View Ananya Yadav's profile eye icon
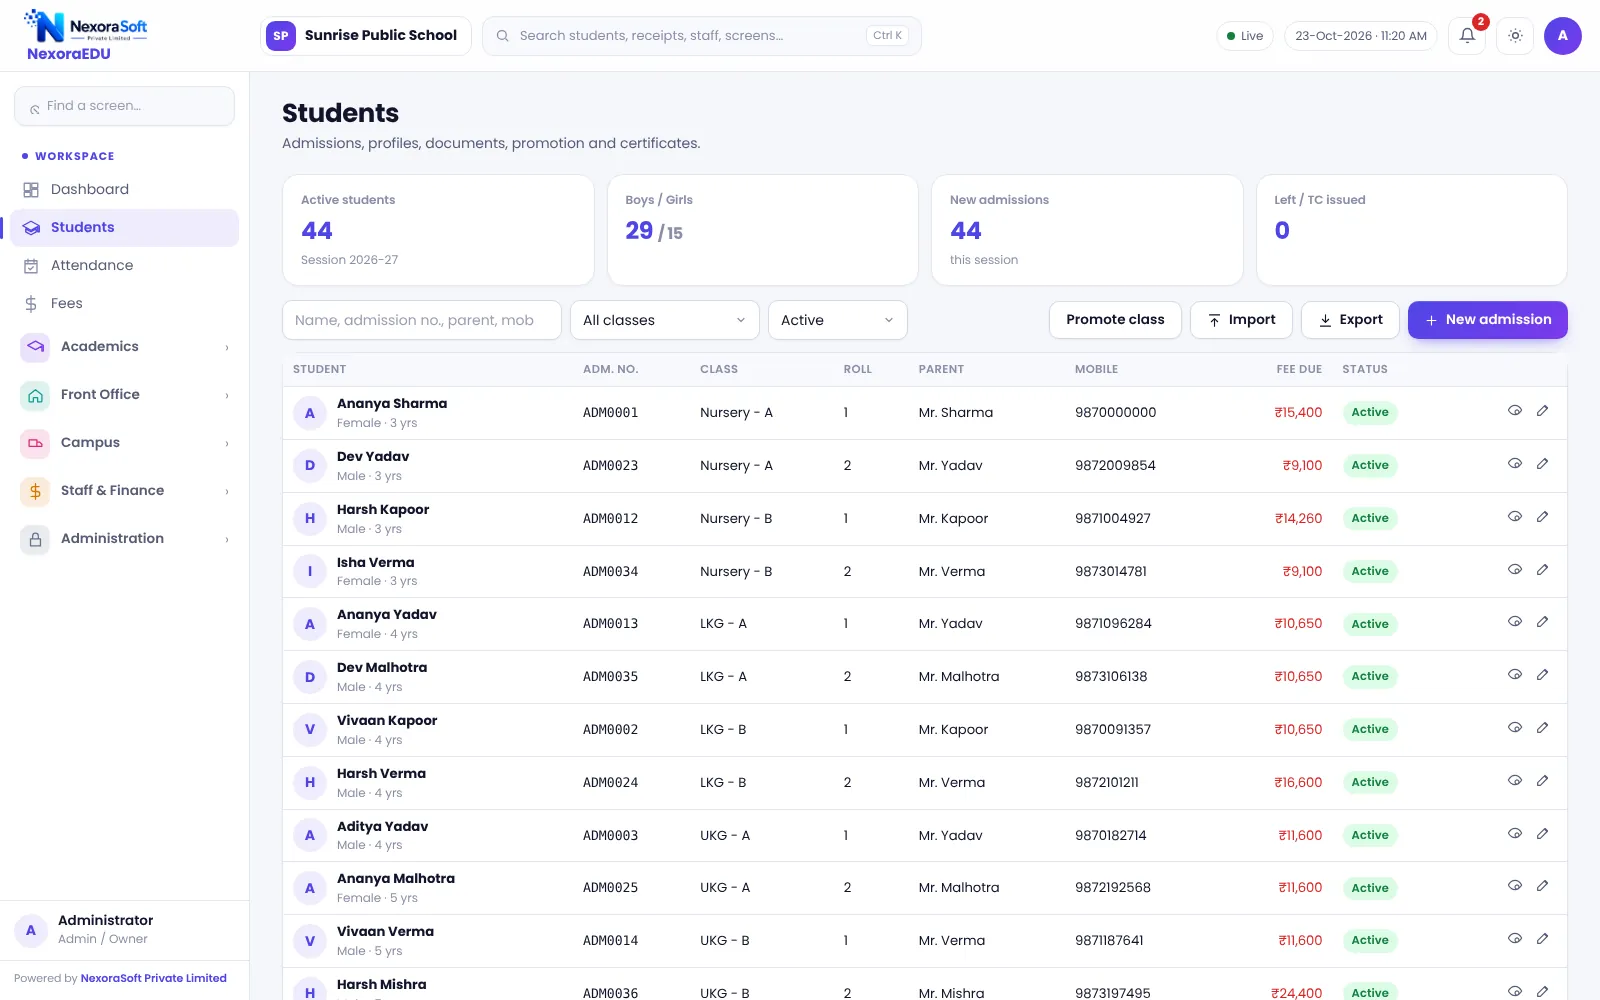The width and height of the screenshot is (1600, 1000). point(1515,622)
